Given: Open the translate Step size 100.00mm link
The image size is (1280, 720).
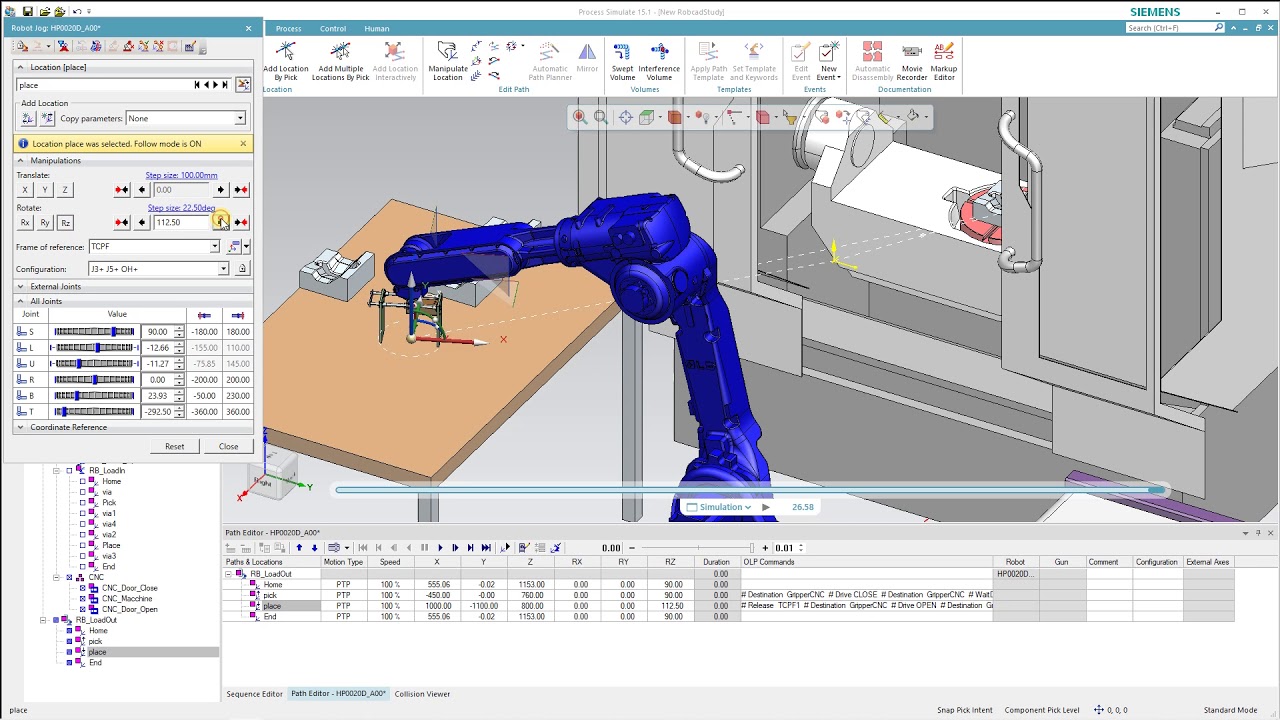Looking at the screenshot, I should click(x=181, y=175).
